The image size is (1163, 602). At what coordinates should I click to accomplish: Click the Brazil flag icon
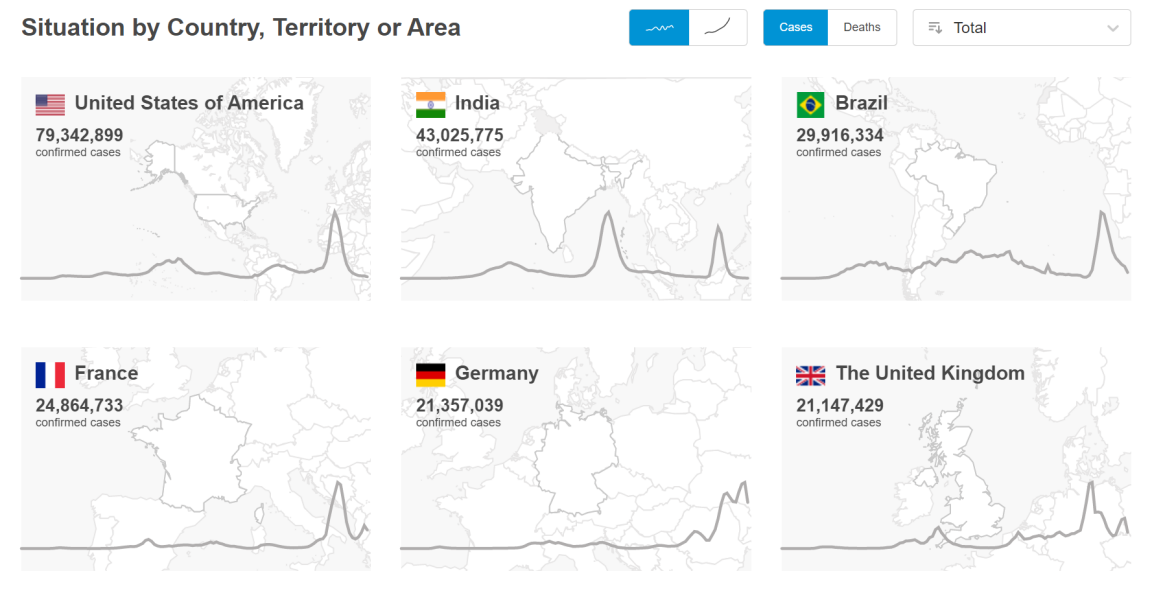pos(810,104)
